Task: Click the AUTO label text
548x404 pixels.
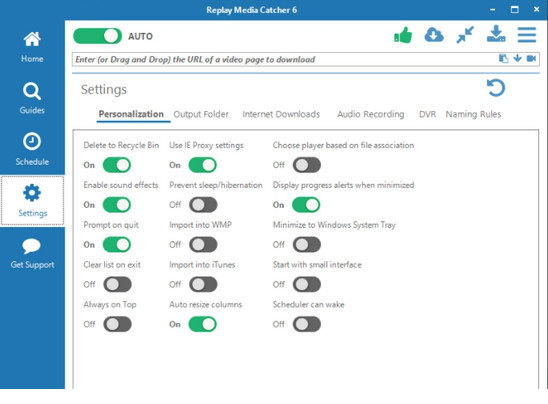Action: tap(140, 36)
